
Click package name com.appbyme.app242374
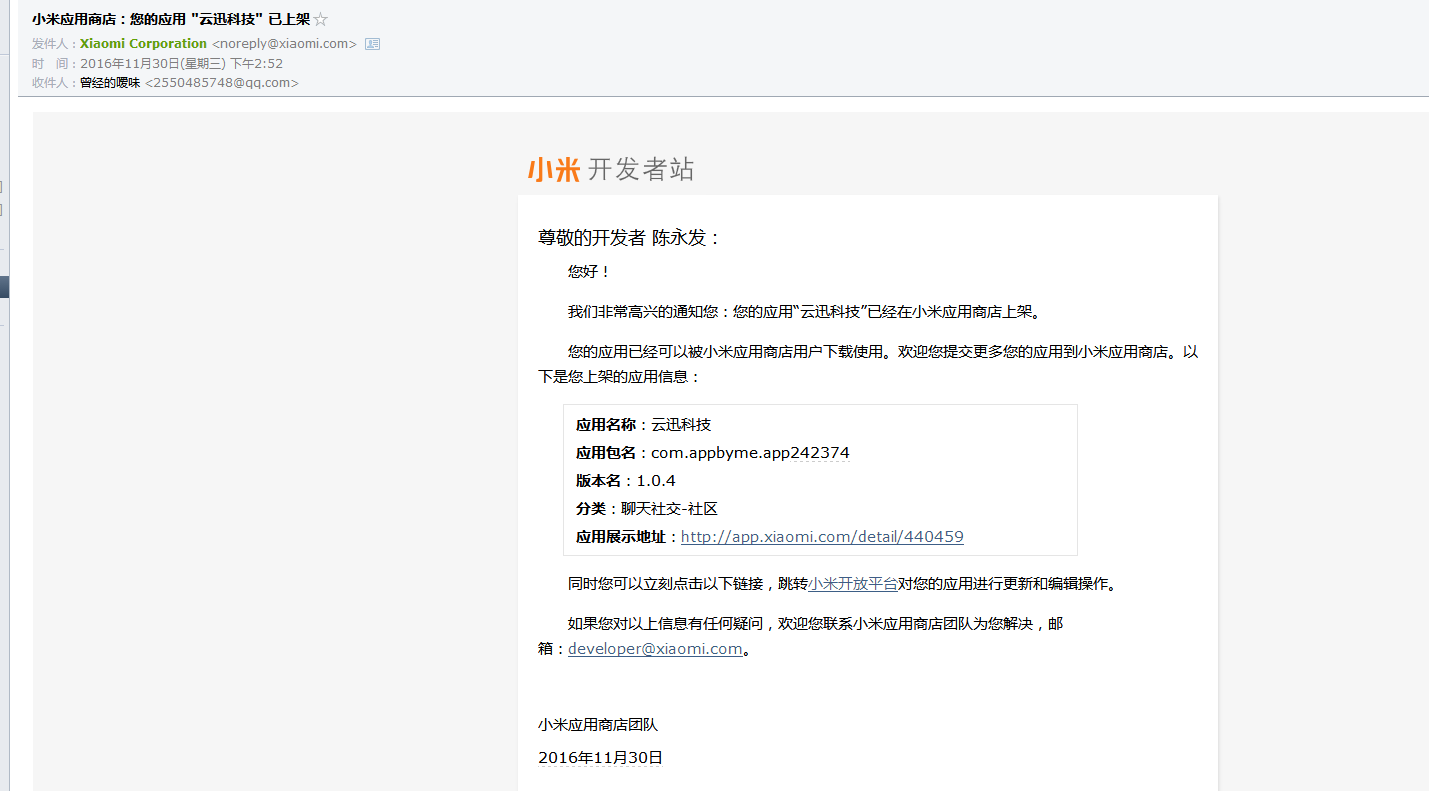click(x=750, y=453)
